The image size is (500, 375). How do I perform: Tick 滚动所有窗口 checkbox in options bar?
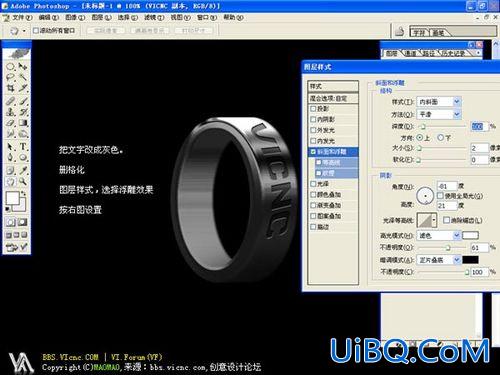coord(36,31)
